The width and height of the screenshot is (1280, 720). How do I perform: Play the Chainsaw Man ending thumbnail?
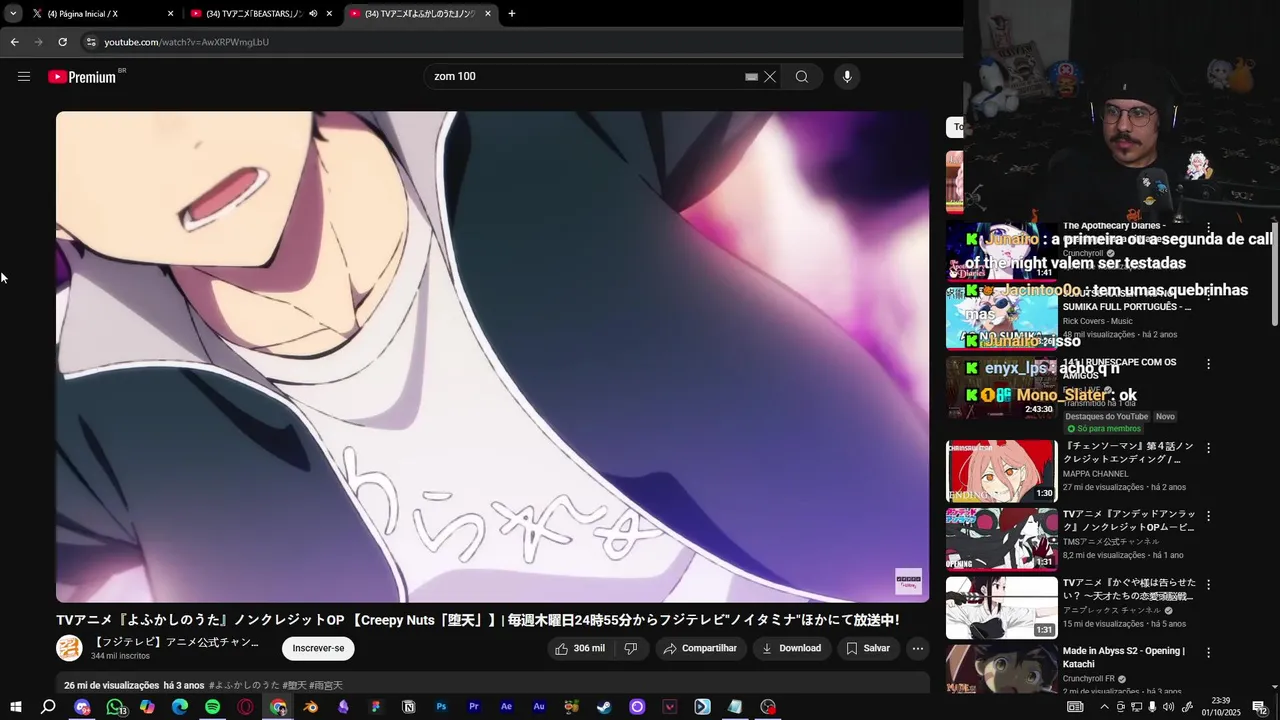1001,471
